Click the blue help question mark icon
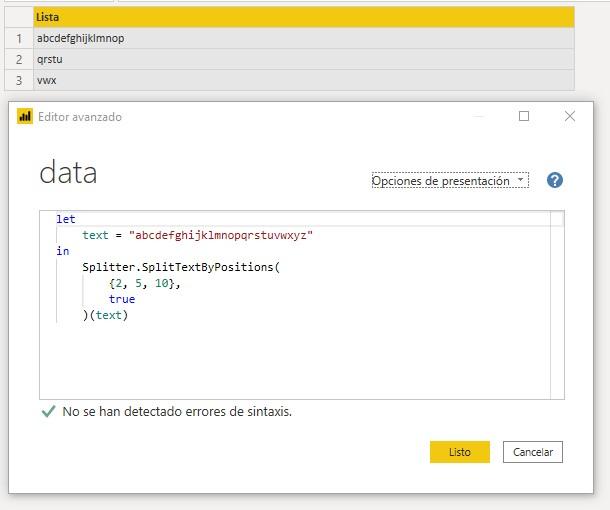Screen dimensions: 610x510 555,180
